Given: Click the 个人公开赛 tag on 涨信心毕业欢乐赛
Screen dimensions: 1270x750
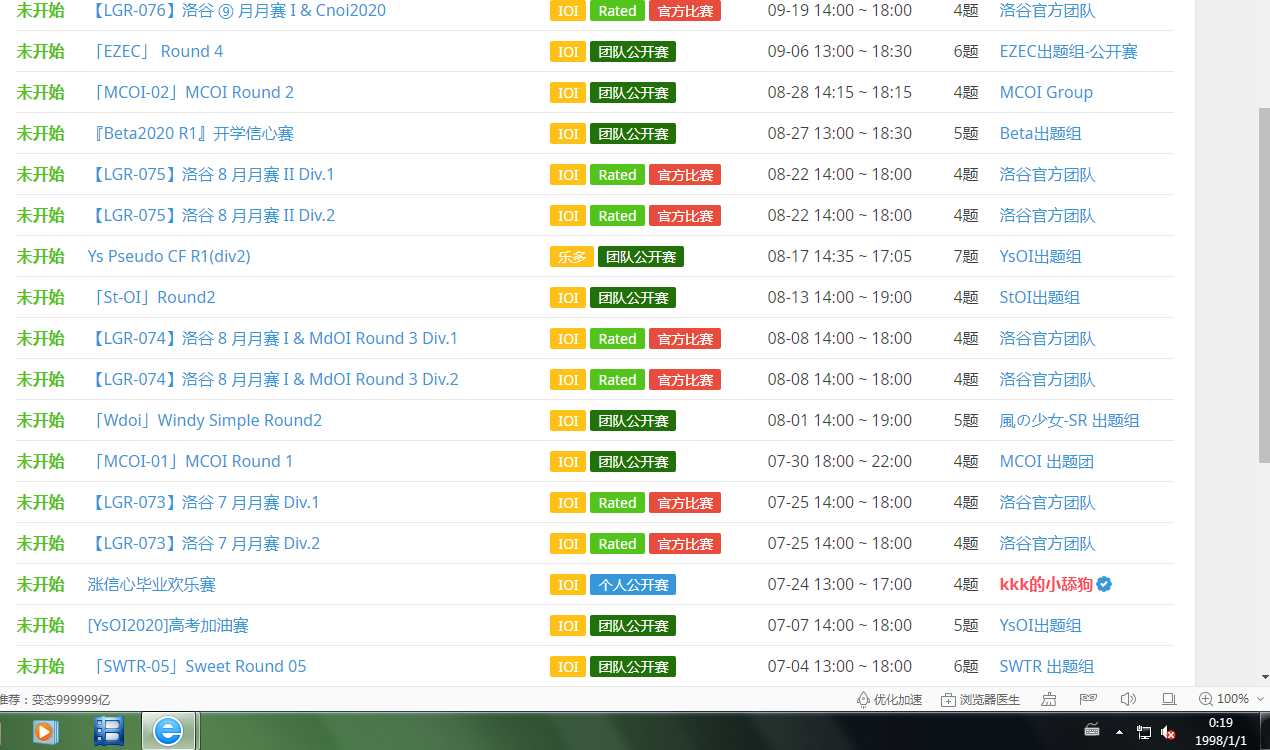Looking at the screenshot, I should (x=633, y=585).
